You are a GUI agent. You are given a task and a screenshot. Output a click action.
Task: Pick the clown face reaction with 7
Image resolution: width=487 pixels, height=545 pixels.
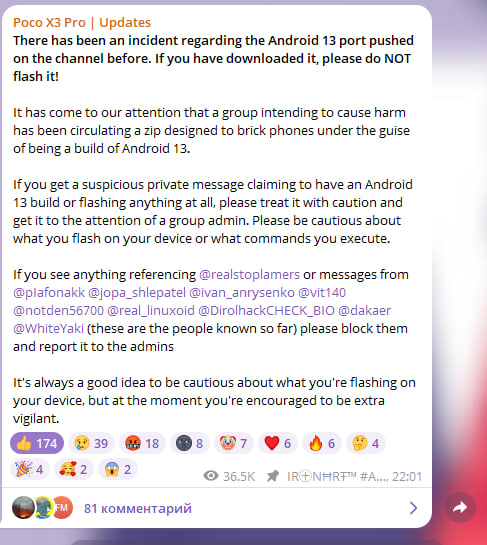point(234,443)
